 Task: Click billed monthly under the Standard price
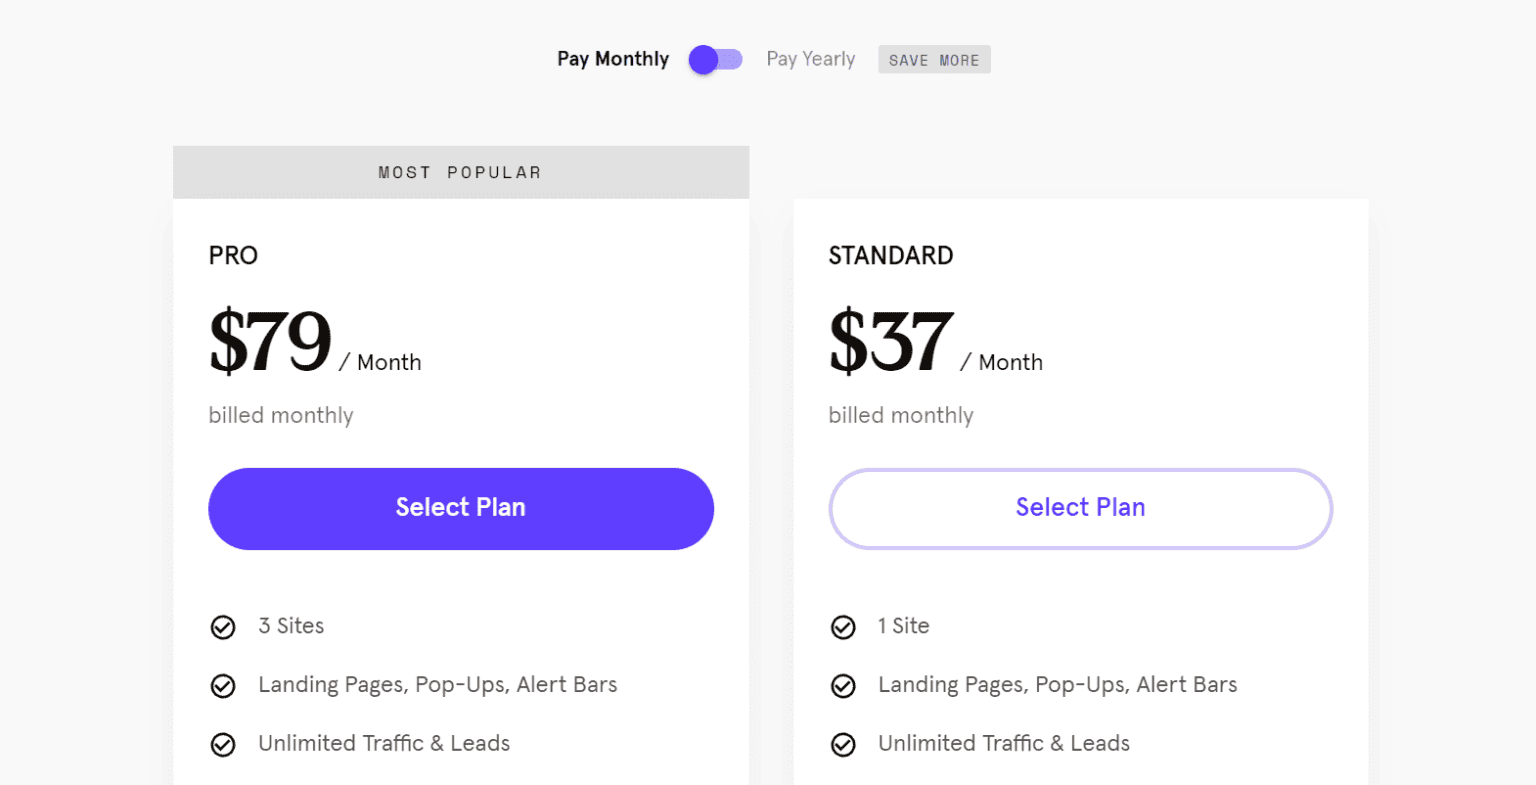point(901,415)
